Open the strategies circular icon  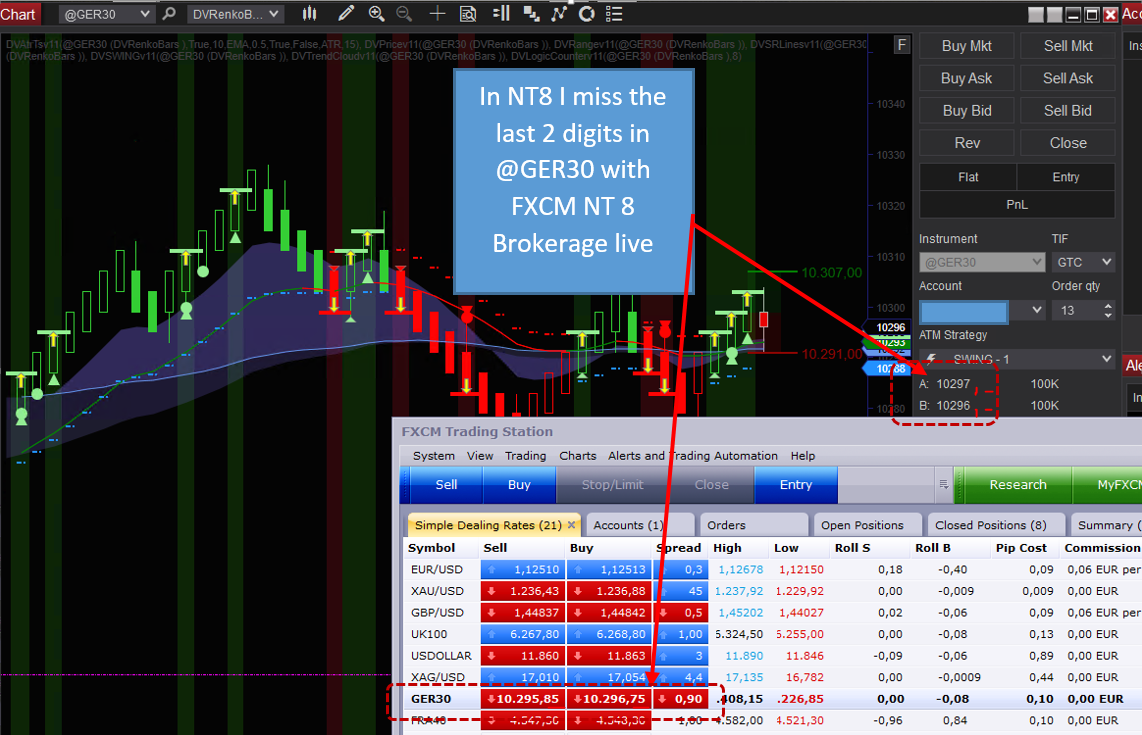(586, 14)
